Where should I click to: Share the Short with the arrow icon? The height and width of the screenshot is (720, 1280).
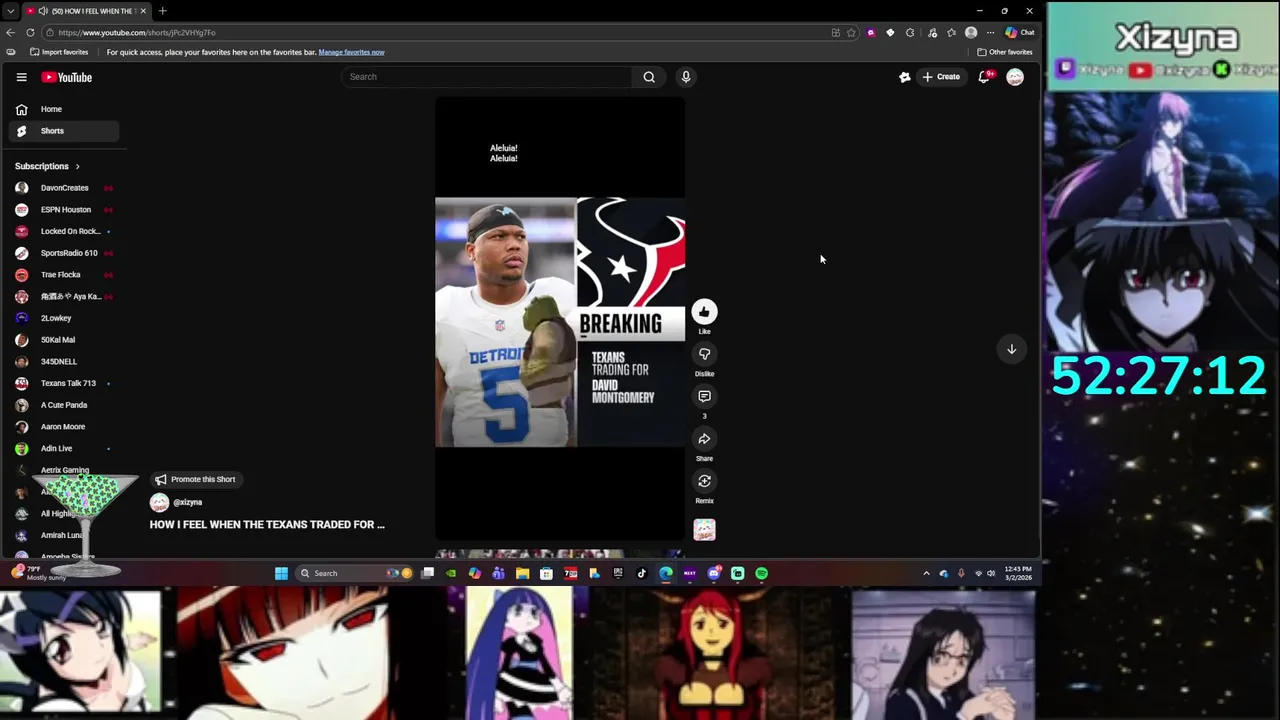[x=704, y=439]
